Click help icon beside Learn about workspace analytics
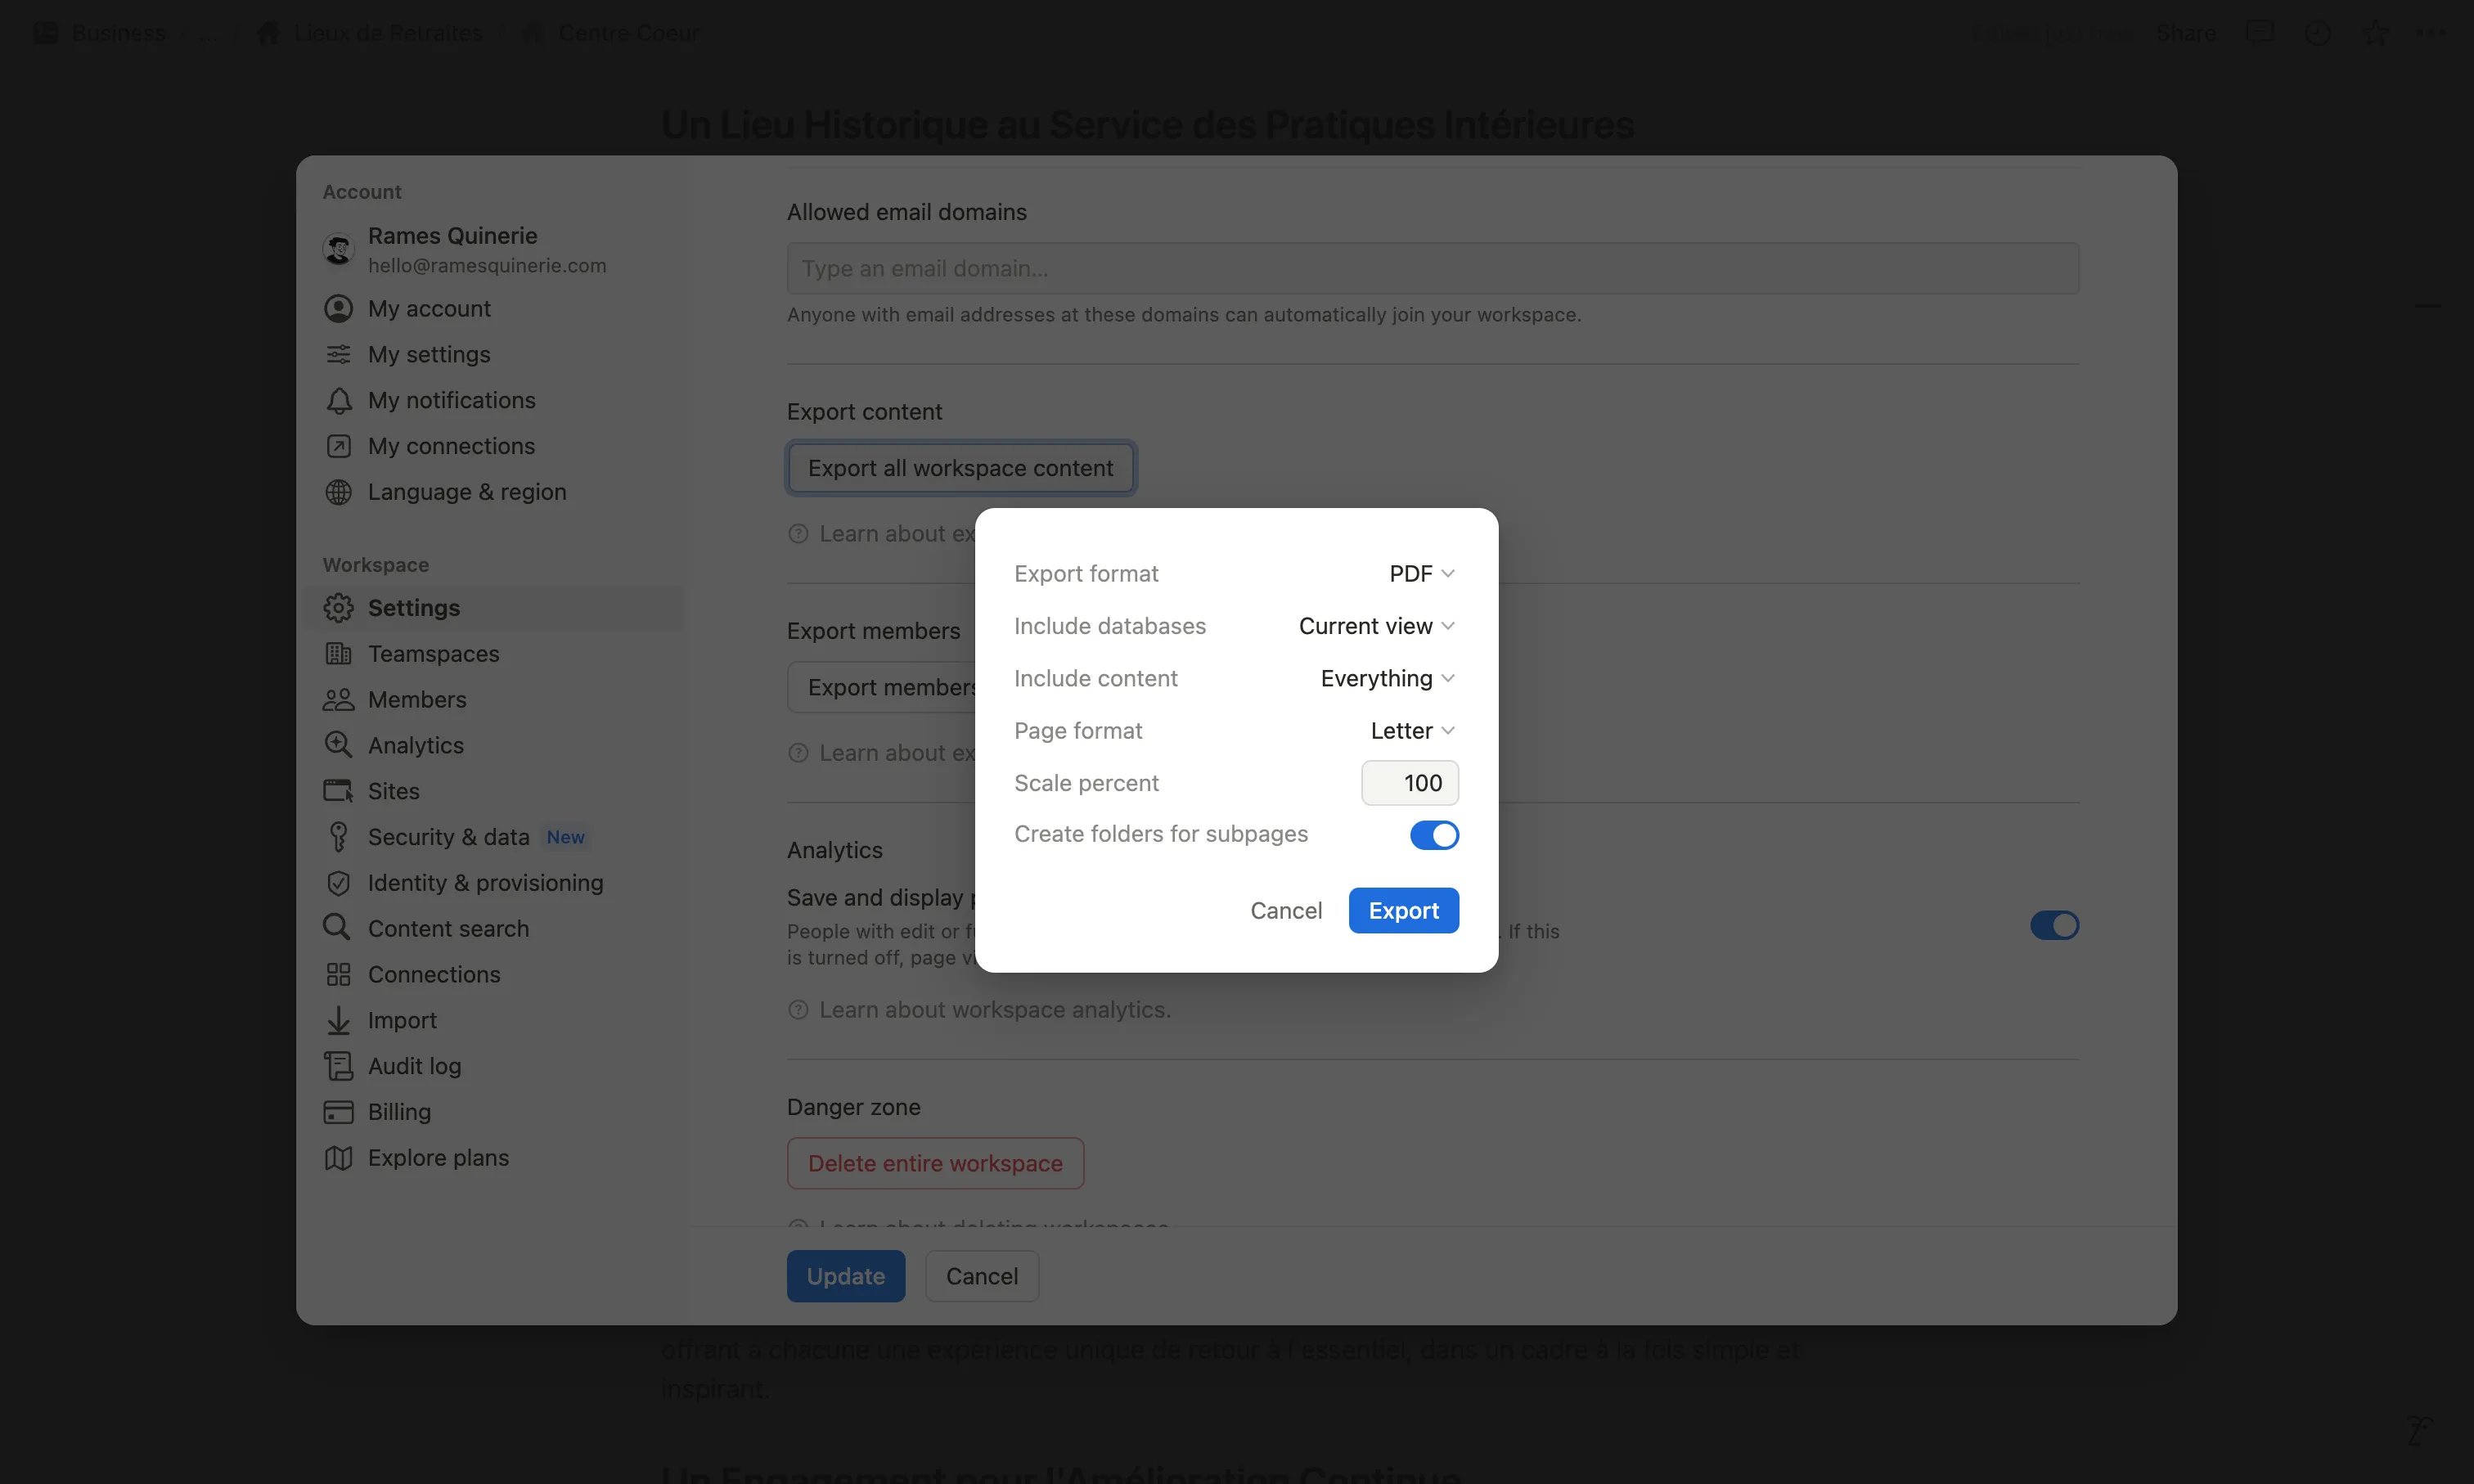 798,1010
